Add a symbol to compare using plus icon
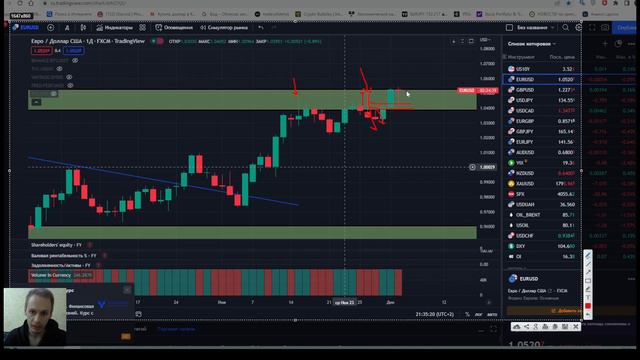This screenshot has width=640, height=360. (51, 28)
